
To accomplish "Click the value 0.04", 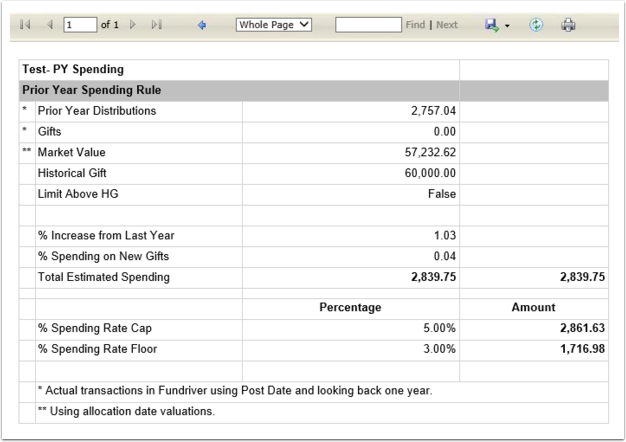I will (445, 256).
